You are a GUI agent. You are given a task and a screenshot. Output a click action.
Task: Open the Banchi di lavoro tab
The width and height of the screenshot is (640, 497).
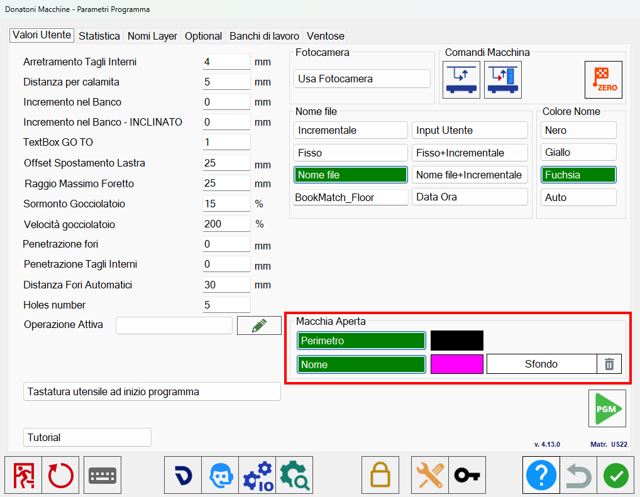[x=264, y=36]
